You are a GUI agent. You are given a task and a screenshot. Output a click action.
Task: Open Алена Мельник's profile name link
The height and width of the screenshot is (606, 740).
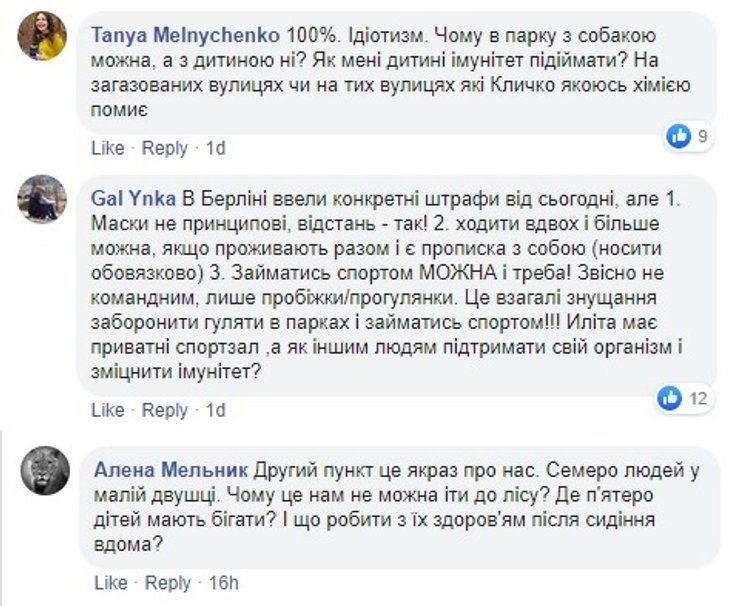pos(170,468)
